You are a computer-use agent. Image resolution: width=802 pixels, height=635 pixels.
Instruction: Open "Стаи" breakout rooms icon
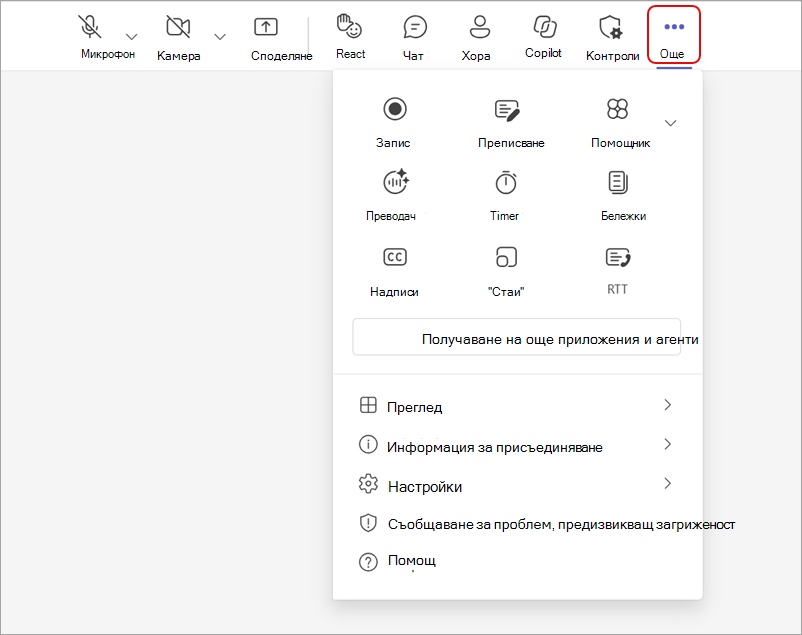pyautogui.click(x=506, y=257)
